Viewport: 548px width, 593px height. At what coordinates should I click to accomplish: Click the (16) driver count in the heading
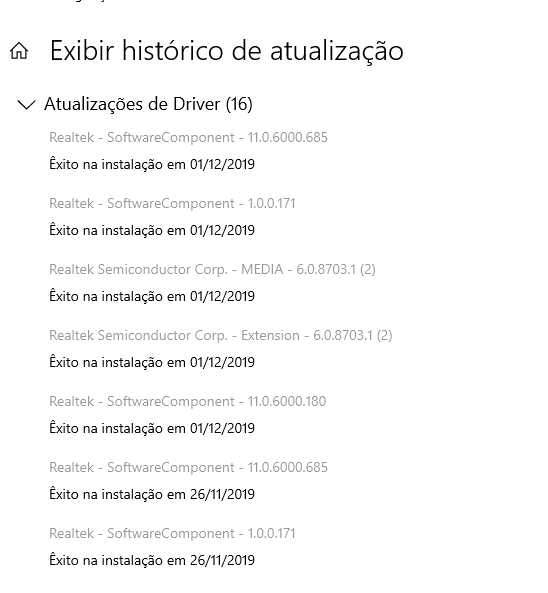239,104
